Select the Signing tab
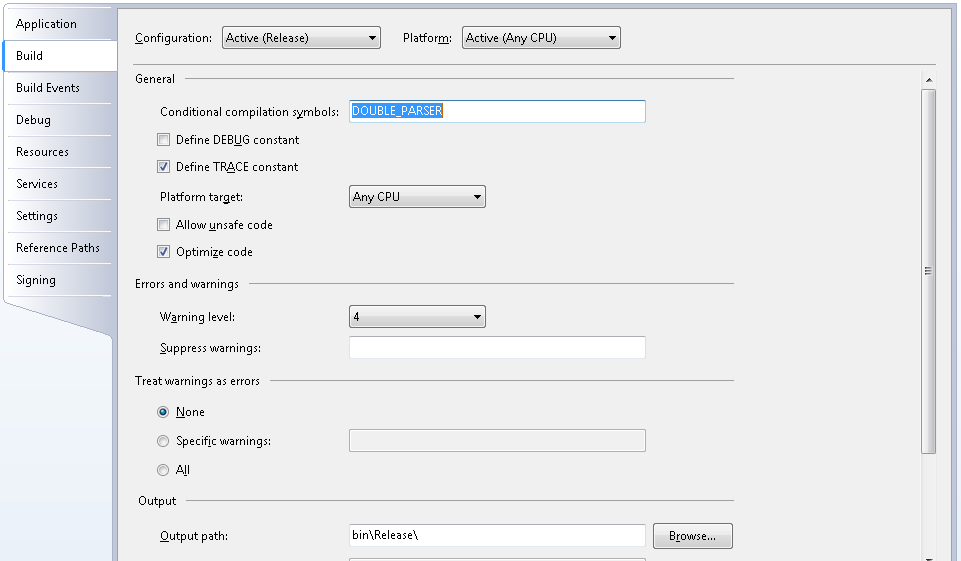Viewport: 961px width, 561px height. [x=36, y=280]
